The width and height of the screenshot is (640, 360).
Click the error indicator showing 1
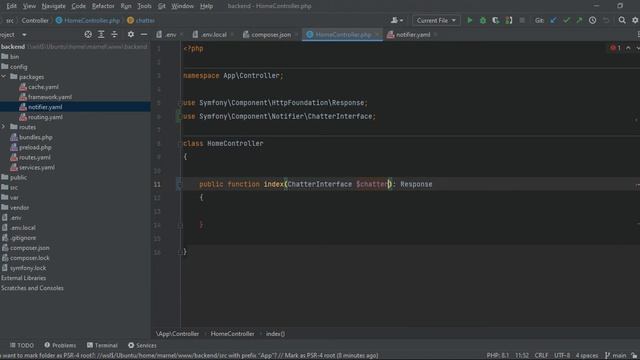(x=616, y=48)
